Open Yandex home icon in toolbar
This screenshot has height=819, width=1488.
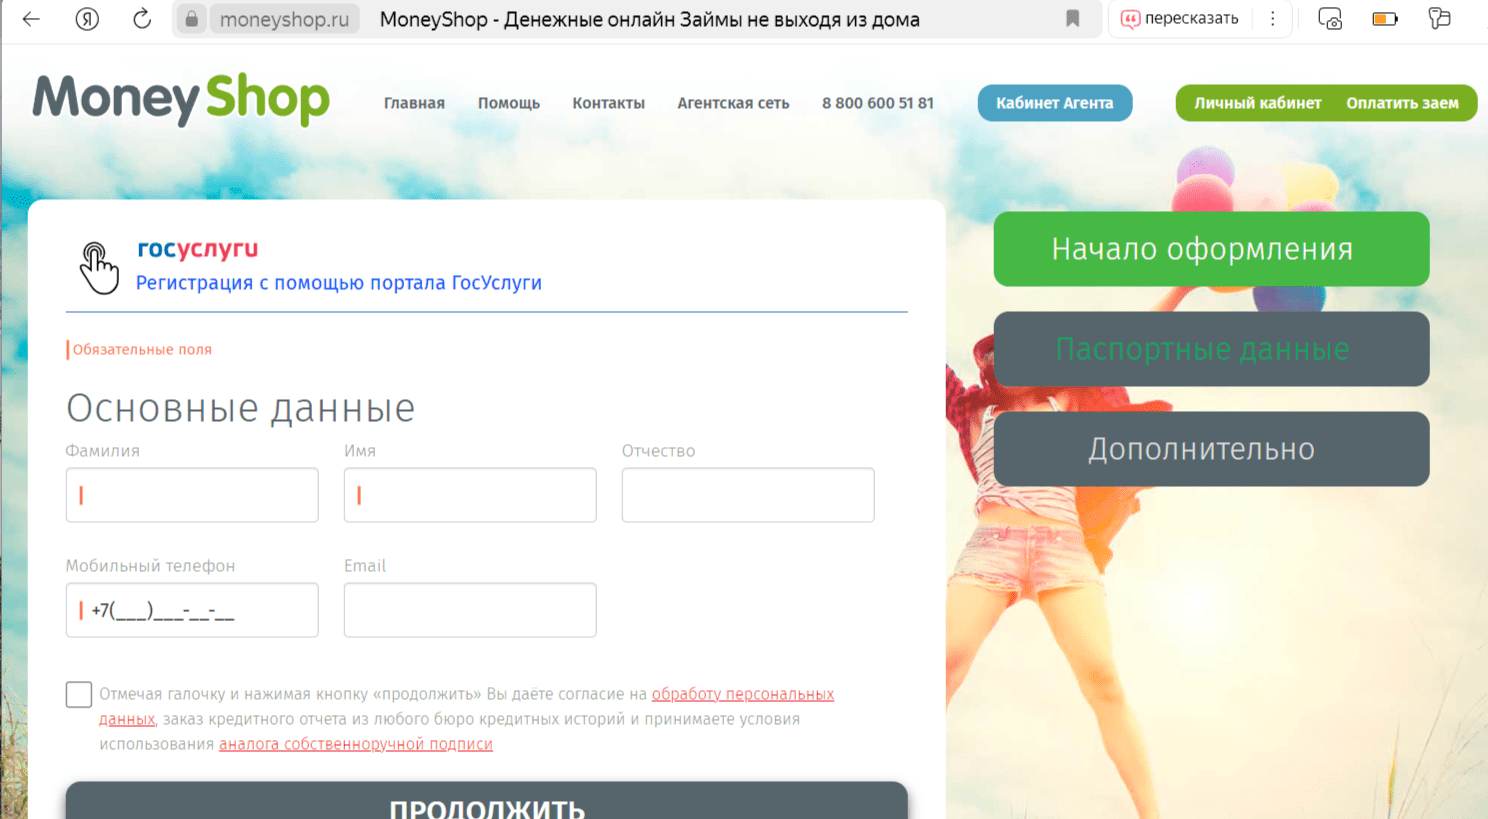[87, 19]
